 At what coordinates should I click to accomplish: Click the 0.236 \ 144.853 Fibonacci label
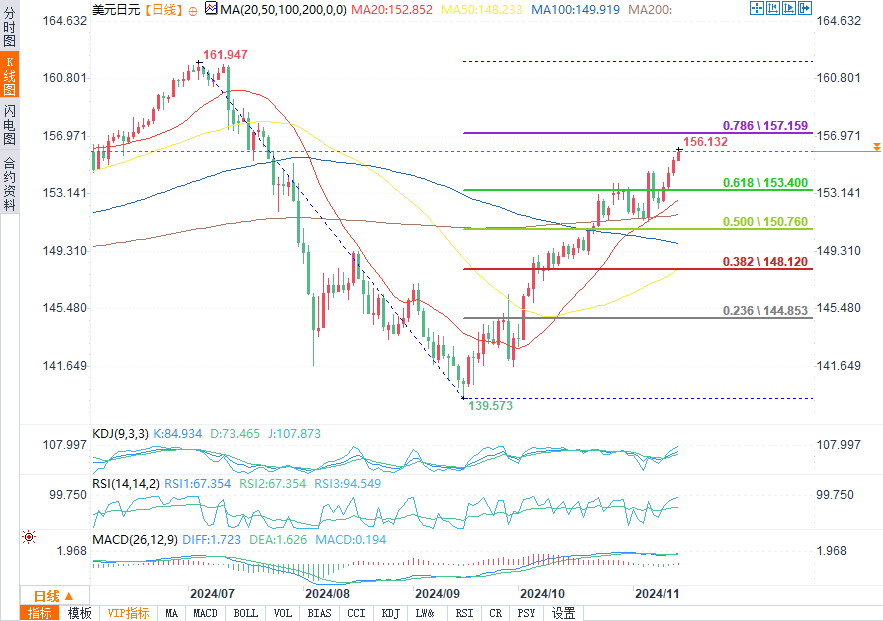[x=765, y=311]
